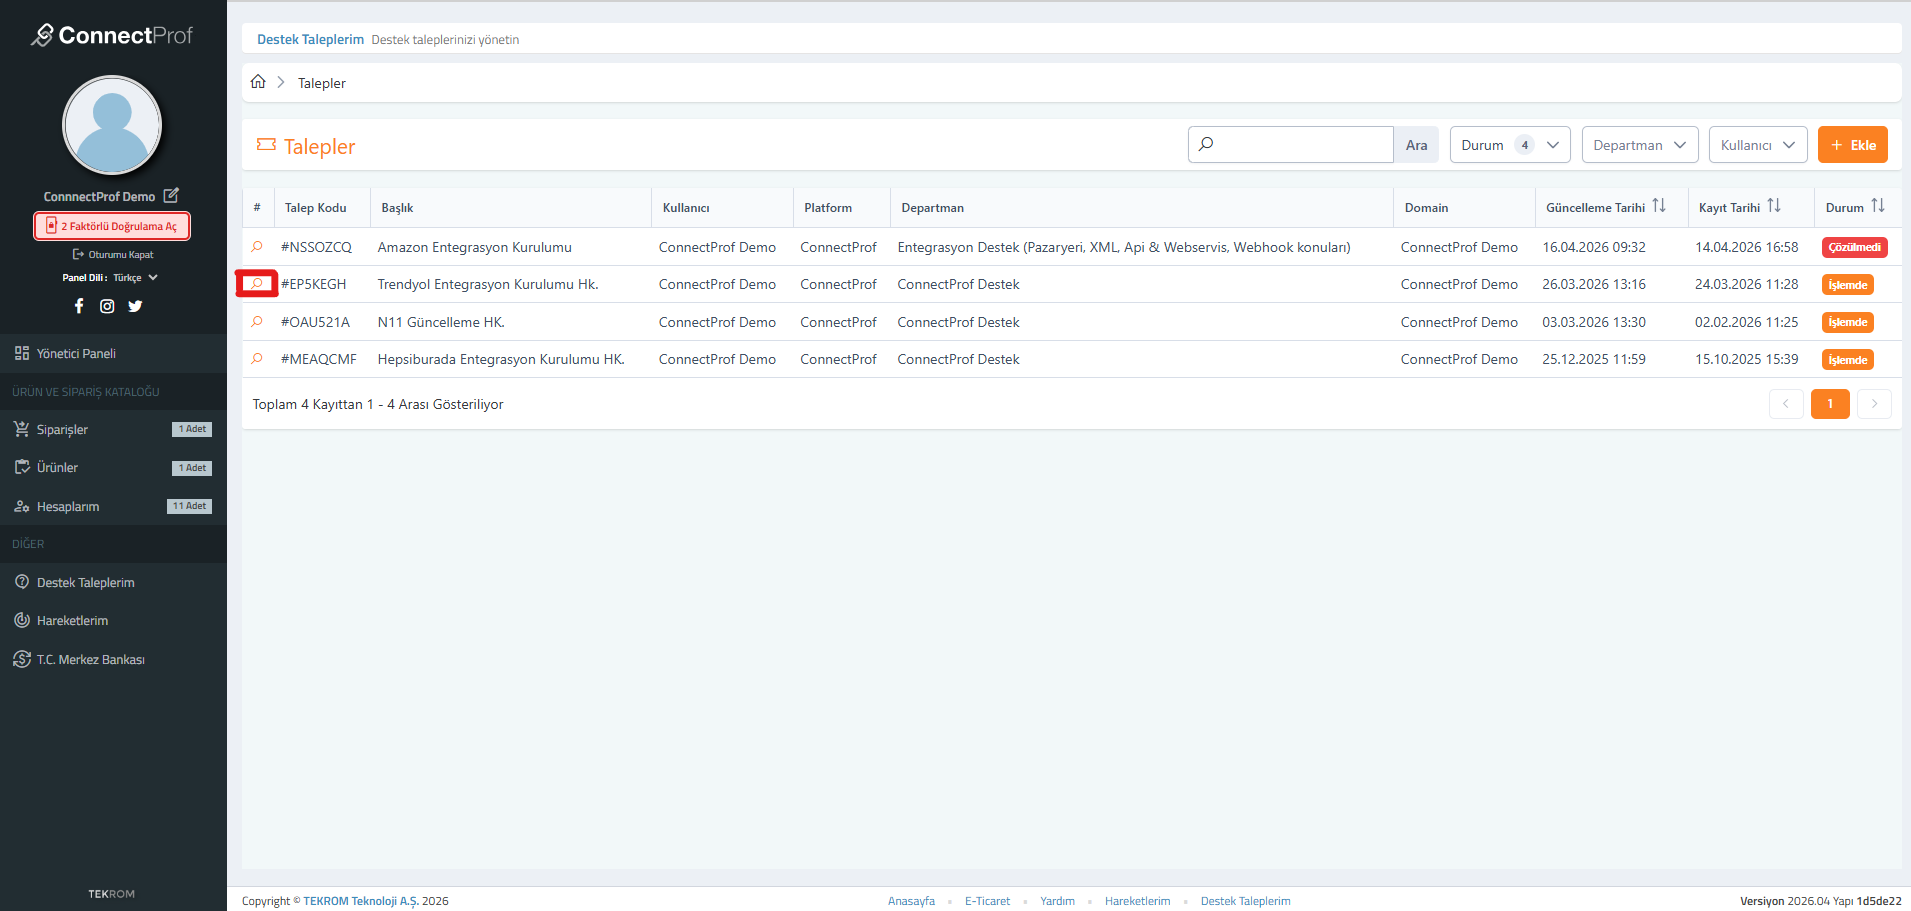Click the home icon in breadcrumb
The width and height of the screenshot is (1911, 911).
258,82
